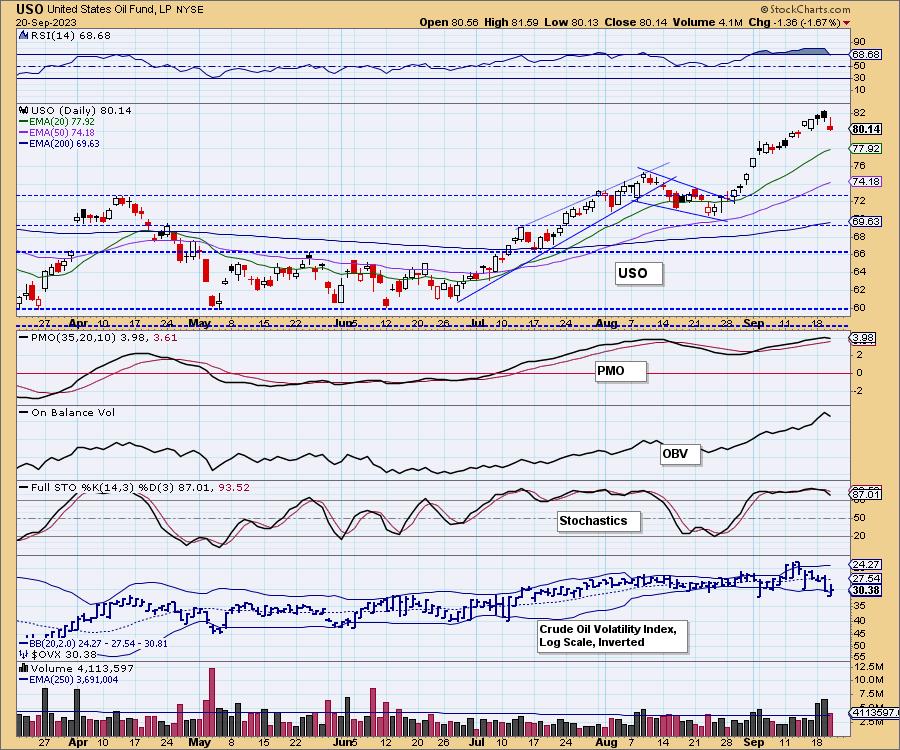Click the 74.18 EMA axis tag
Viewport: 900px width, 750px height.
click(x=866, y=181)
